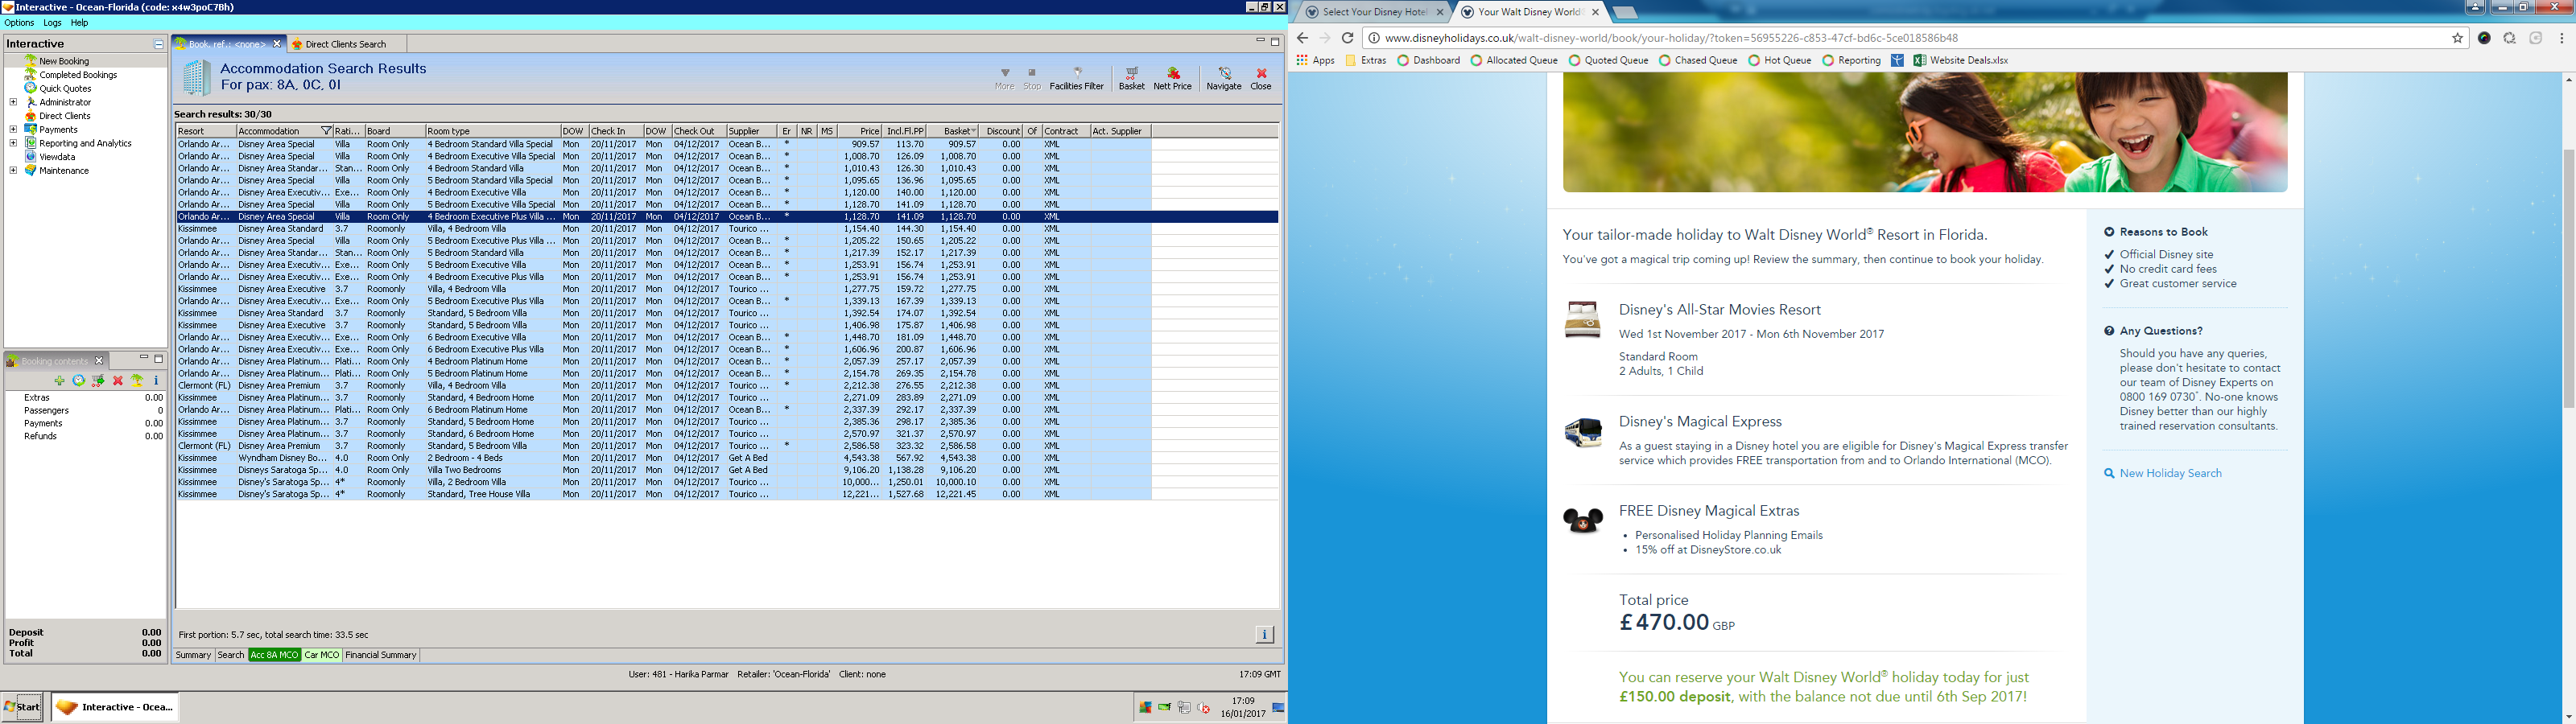2576x724 pixels.
Task: Expand the Administrator tree node
Action: pos(13,102)
